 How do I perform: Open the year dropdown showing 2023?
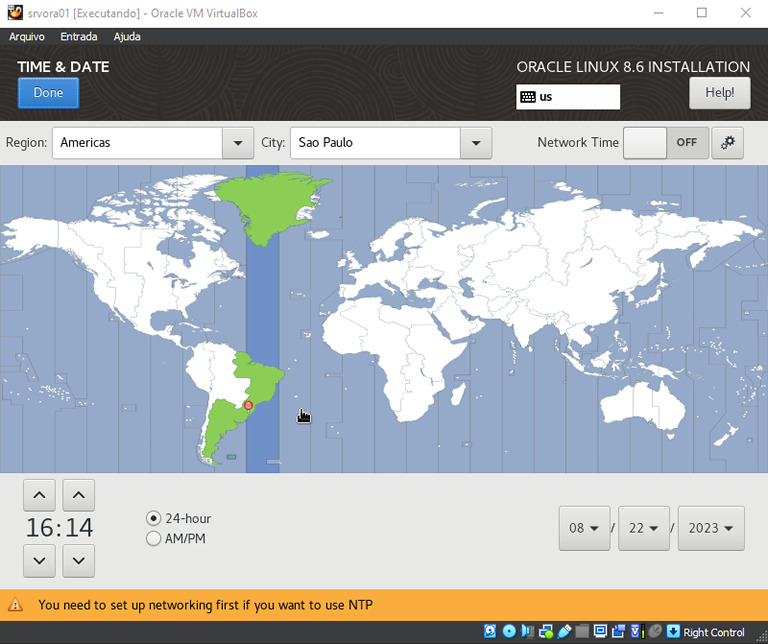pos(711,528)
